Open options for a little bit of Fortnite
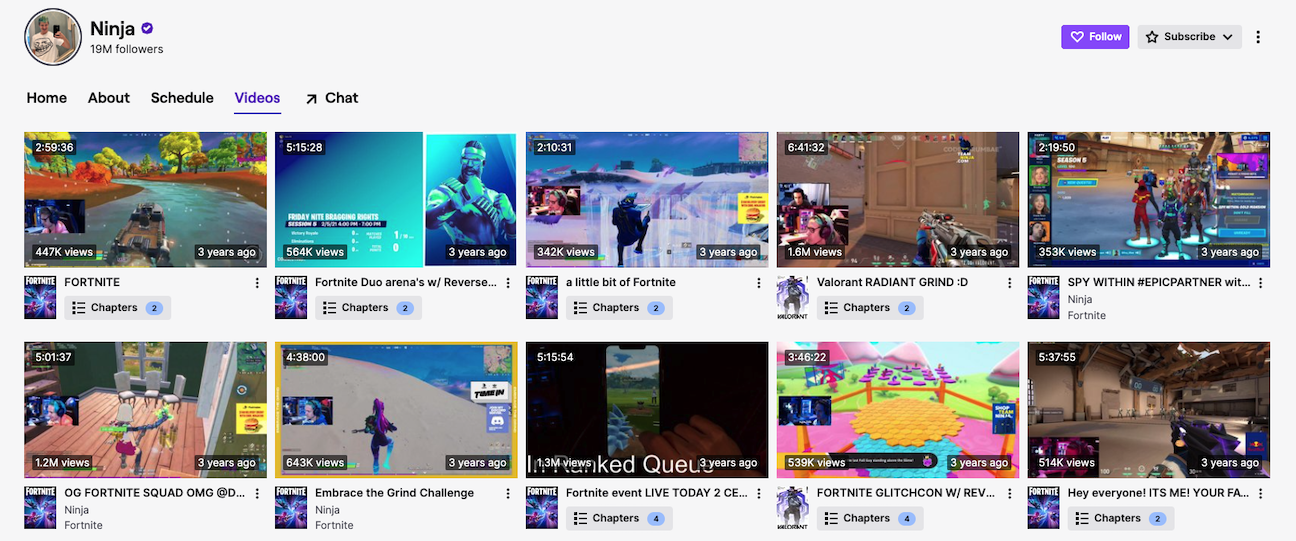Screen dimensions: 1296x541 point(759,283)
